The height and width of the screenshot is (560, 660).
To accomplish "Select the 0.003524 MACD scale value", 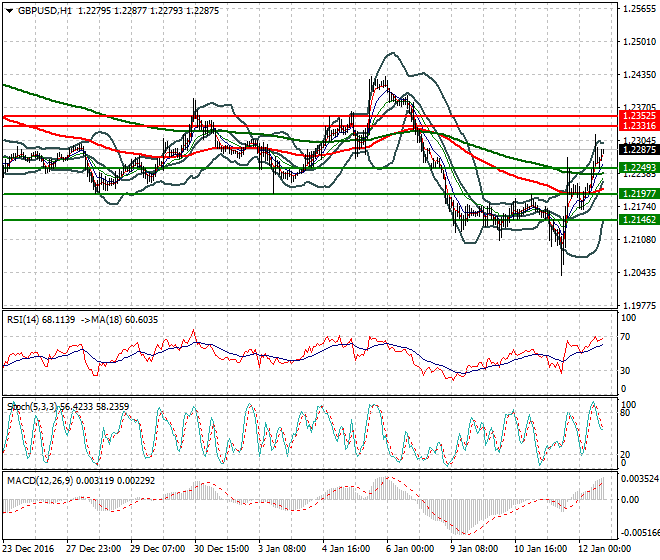I will [640, 479].
